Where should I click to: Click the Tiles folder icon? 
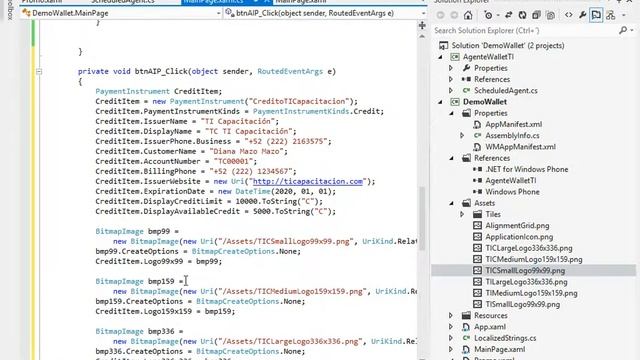pyautogui.click(x=477, y=214)
